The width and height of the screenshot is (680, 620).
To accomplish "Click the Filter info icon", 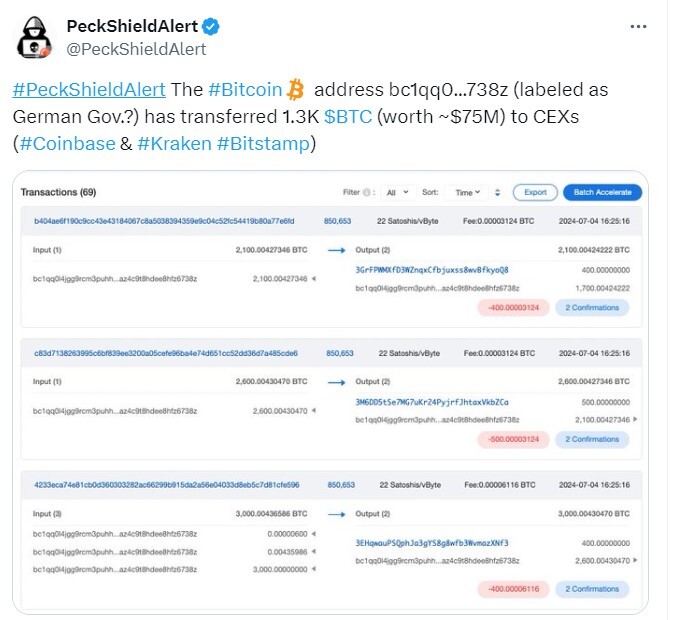I will point(366,192).
